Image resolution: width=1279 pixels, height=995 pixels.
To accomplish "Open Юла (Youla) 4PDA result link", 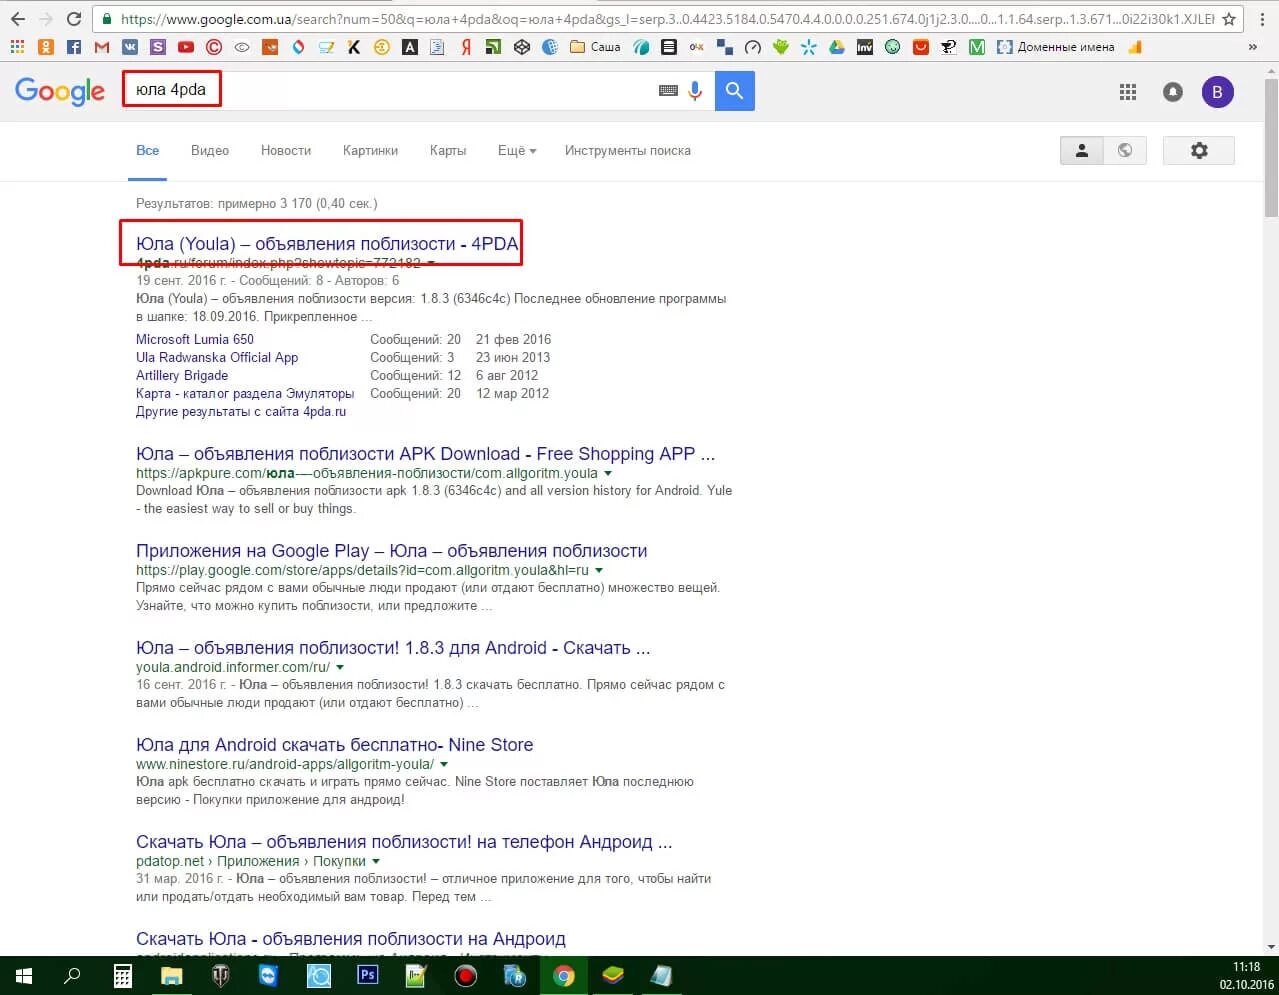I will (x=327, y=244).
